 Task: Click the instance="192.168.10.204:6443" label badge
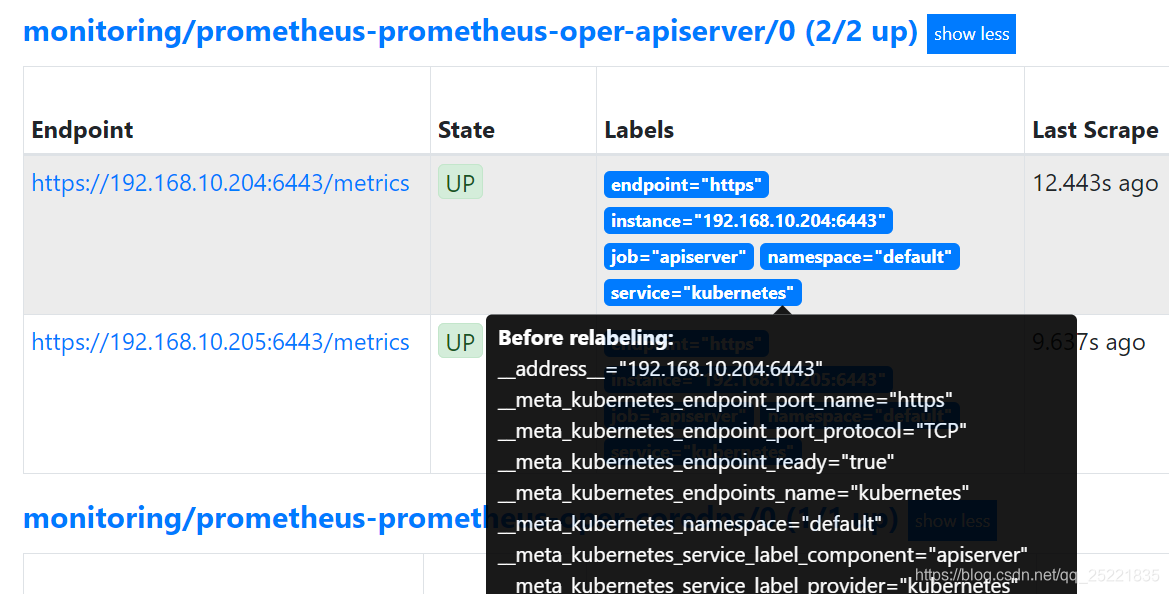pyautogui.click(x=748, y=220)
